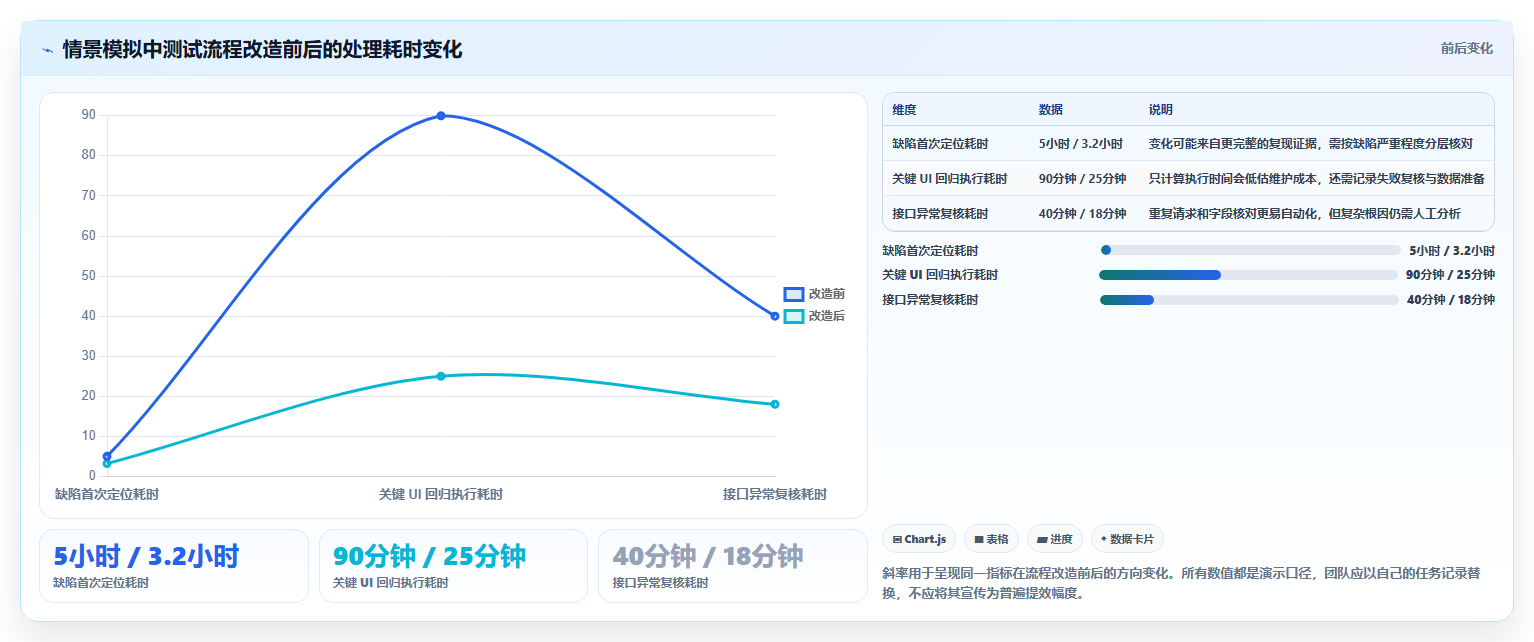This screenshot has height=642, width=1534.
Task: Click the 关键 UI 回归执行耗时 progress bar
Action: coord(1248,275)
